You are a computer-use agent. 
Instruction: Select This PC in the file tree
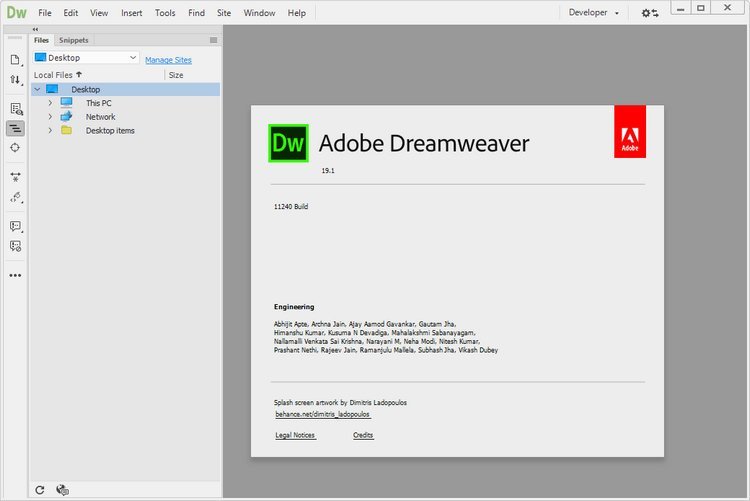point(99,103)
